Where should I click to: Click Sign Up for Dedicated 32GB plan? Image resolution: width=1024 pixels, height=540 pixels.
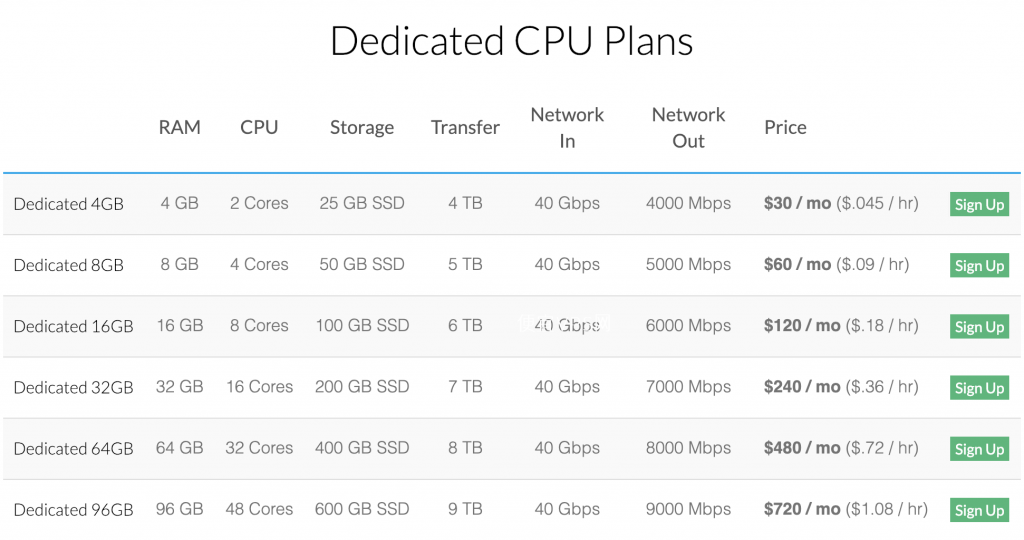(x=979, y=388)
